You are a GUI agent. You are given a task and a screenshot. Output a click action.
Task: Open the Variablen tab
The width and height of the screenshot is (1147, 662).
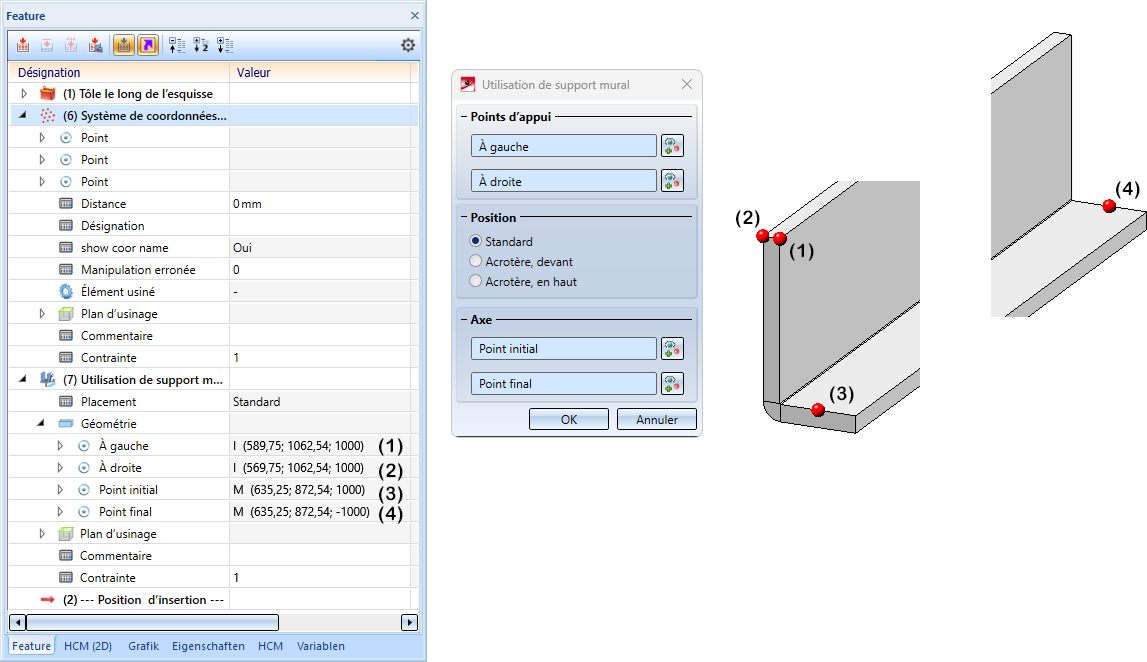coord(320,646)
